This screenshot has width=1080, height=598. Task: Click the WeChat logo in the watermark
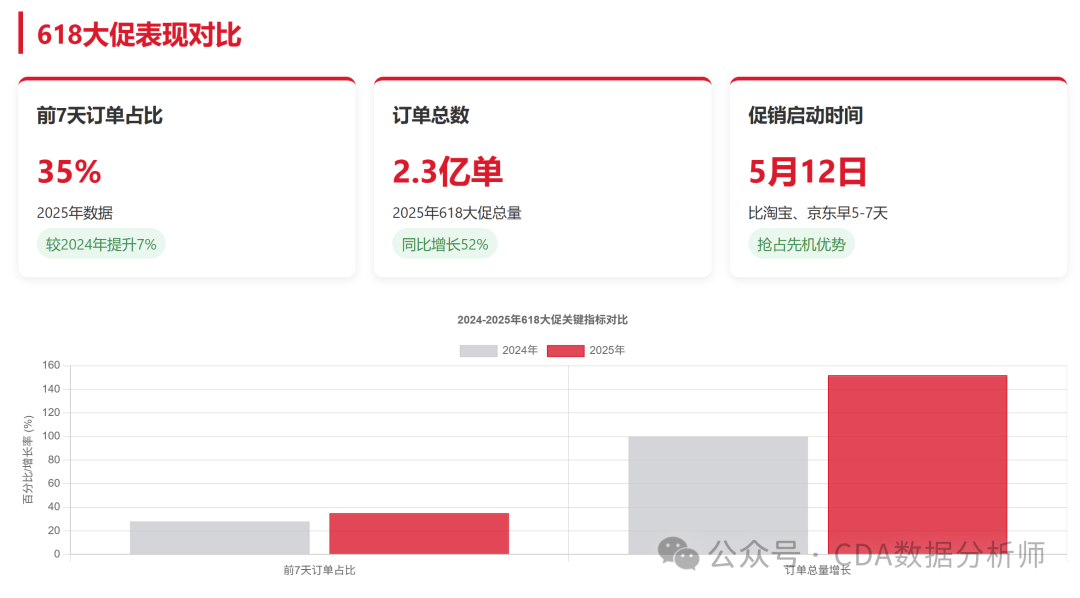(x=676, y=549)
